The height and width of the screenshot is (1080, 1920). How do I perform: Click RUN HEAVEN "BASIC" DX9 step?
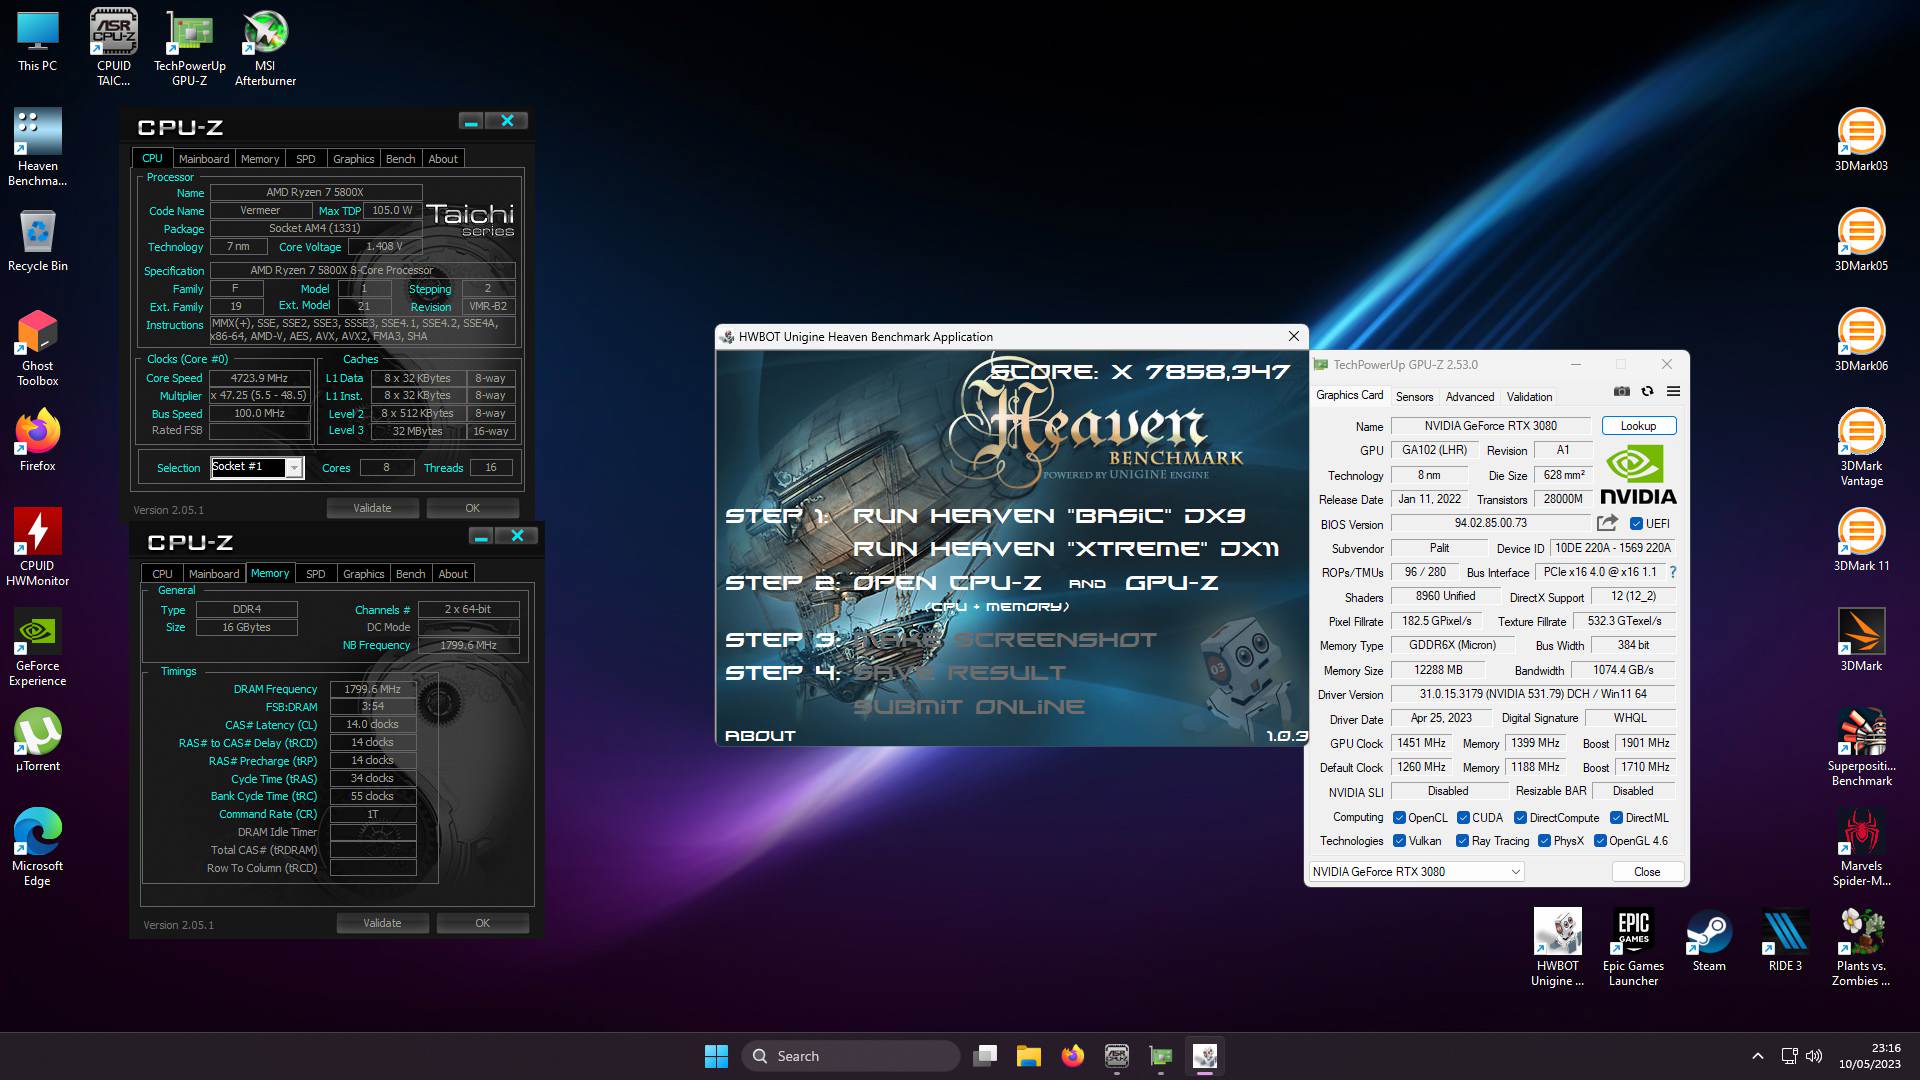tap(1049, 516)
